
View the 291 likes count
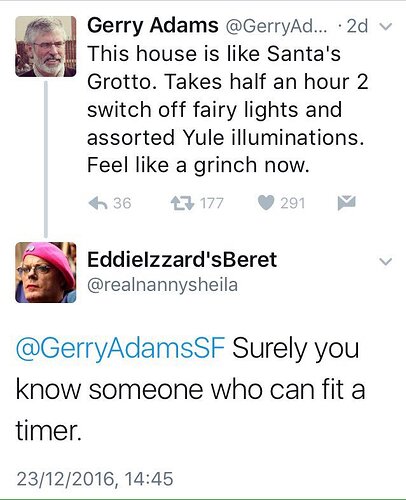coord(293,203)
